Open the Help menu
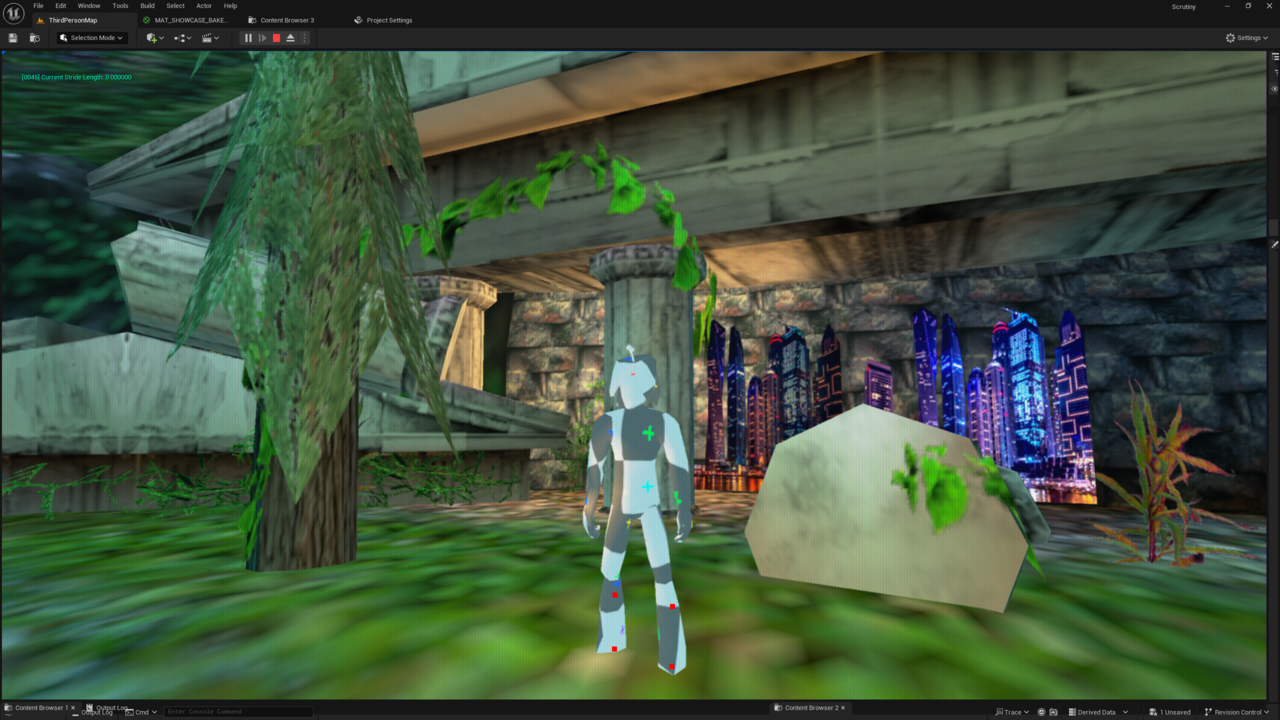The width and height of the screenshot is (1280, 720). click(x=230, y=6)
